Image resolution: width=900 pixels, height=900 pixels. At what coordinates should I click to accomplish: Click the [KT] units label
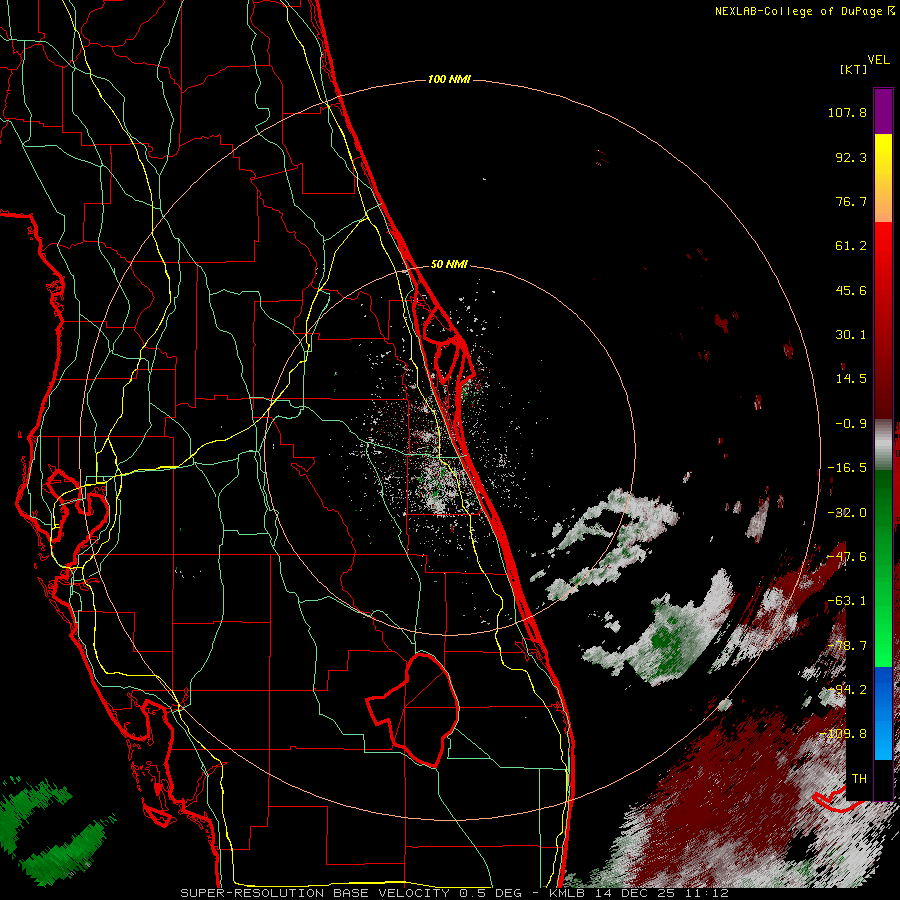[854, 69]
